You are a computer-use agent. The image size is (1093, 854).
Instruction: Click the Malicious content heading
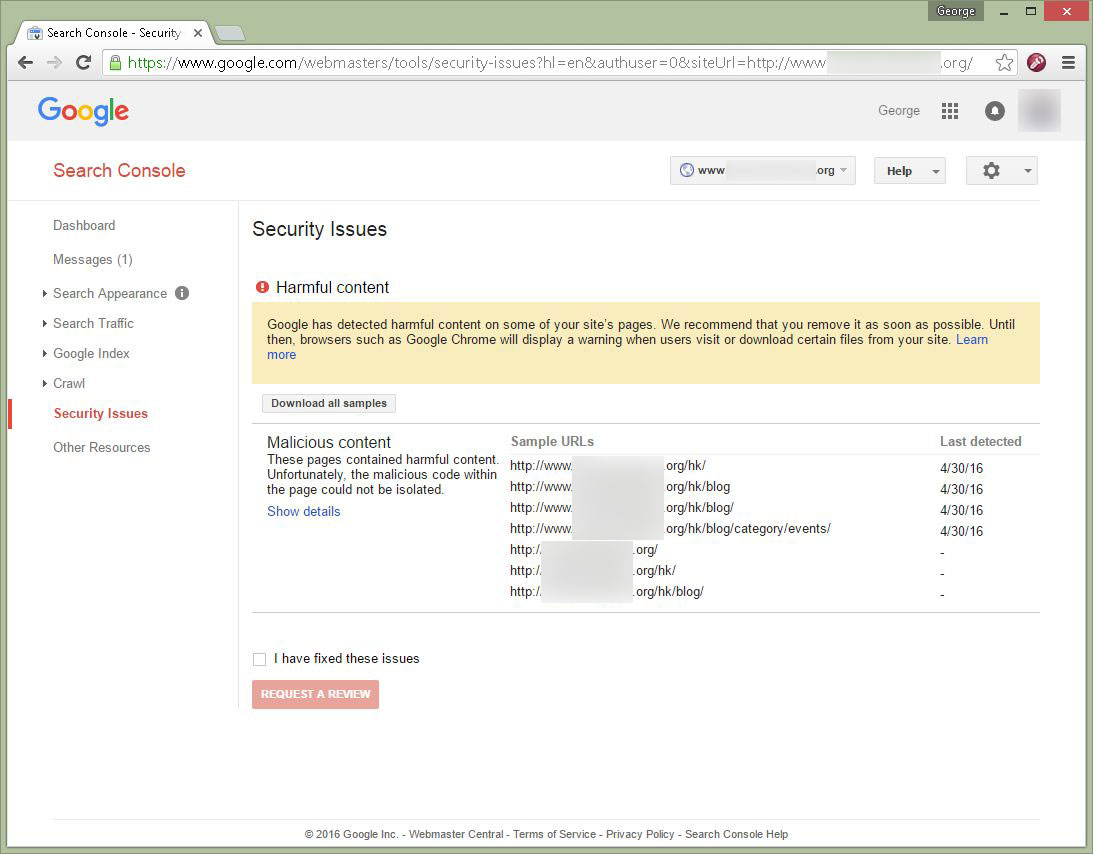(x=329, y=443)
